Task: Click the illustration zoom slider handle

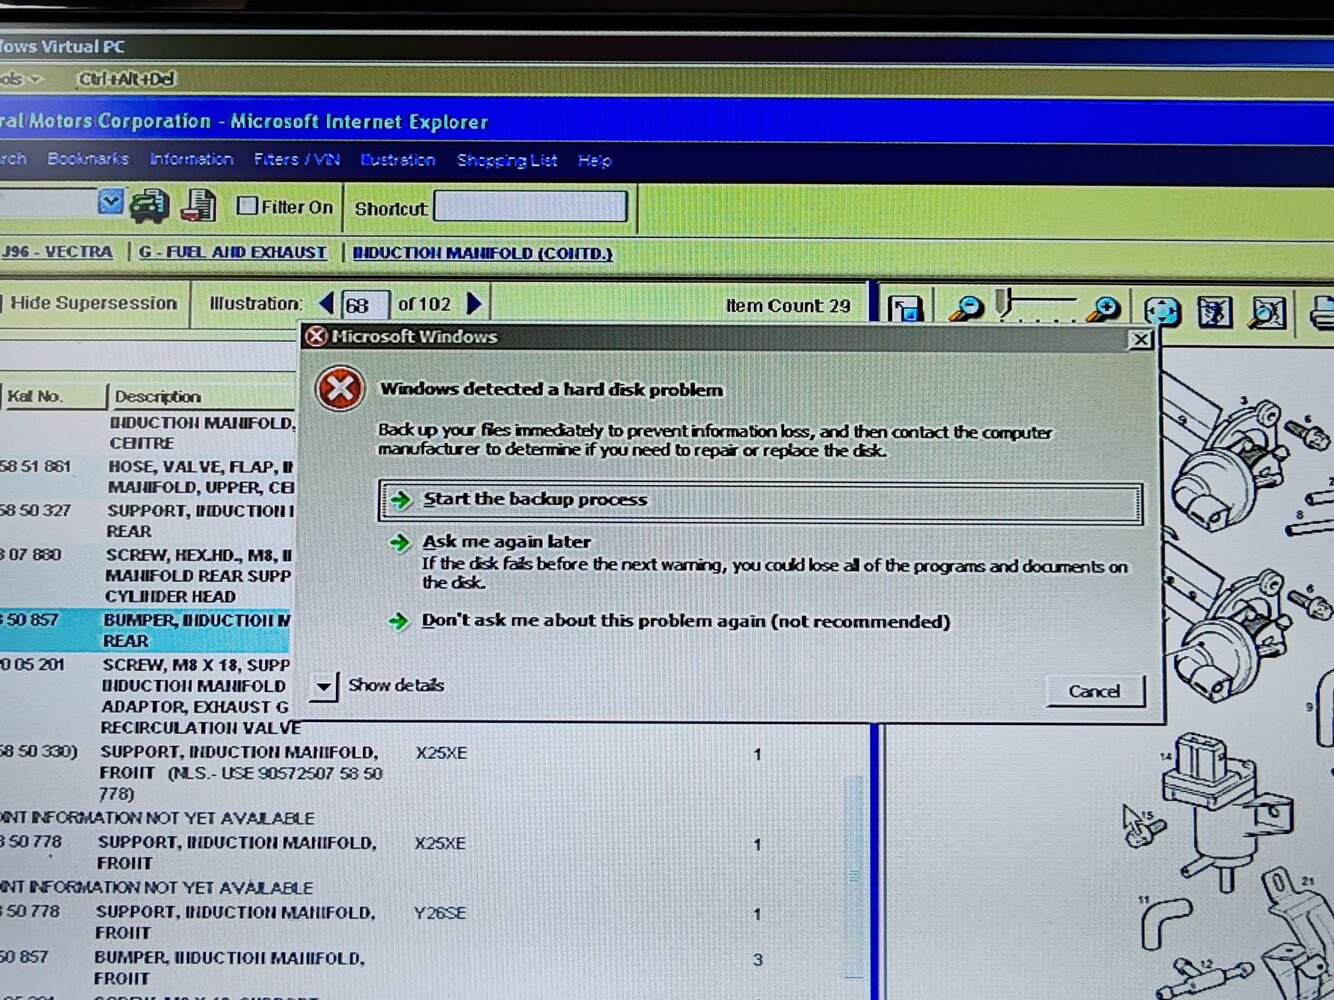Action: (1004, 303)
